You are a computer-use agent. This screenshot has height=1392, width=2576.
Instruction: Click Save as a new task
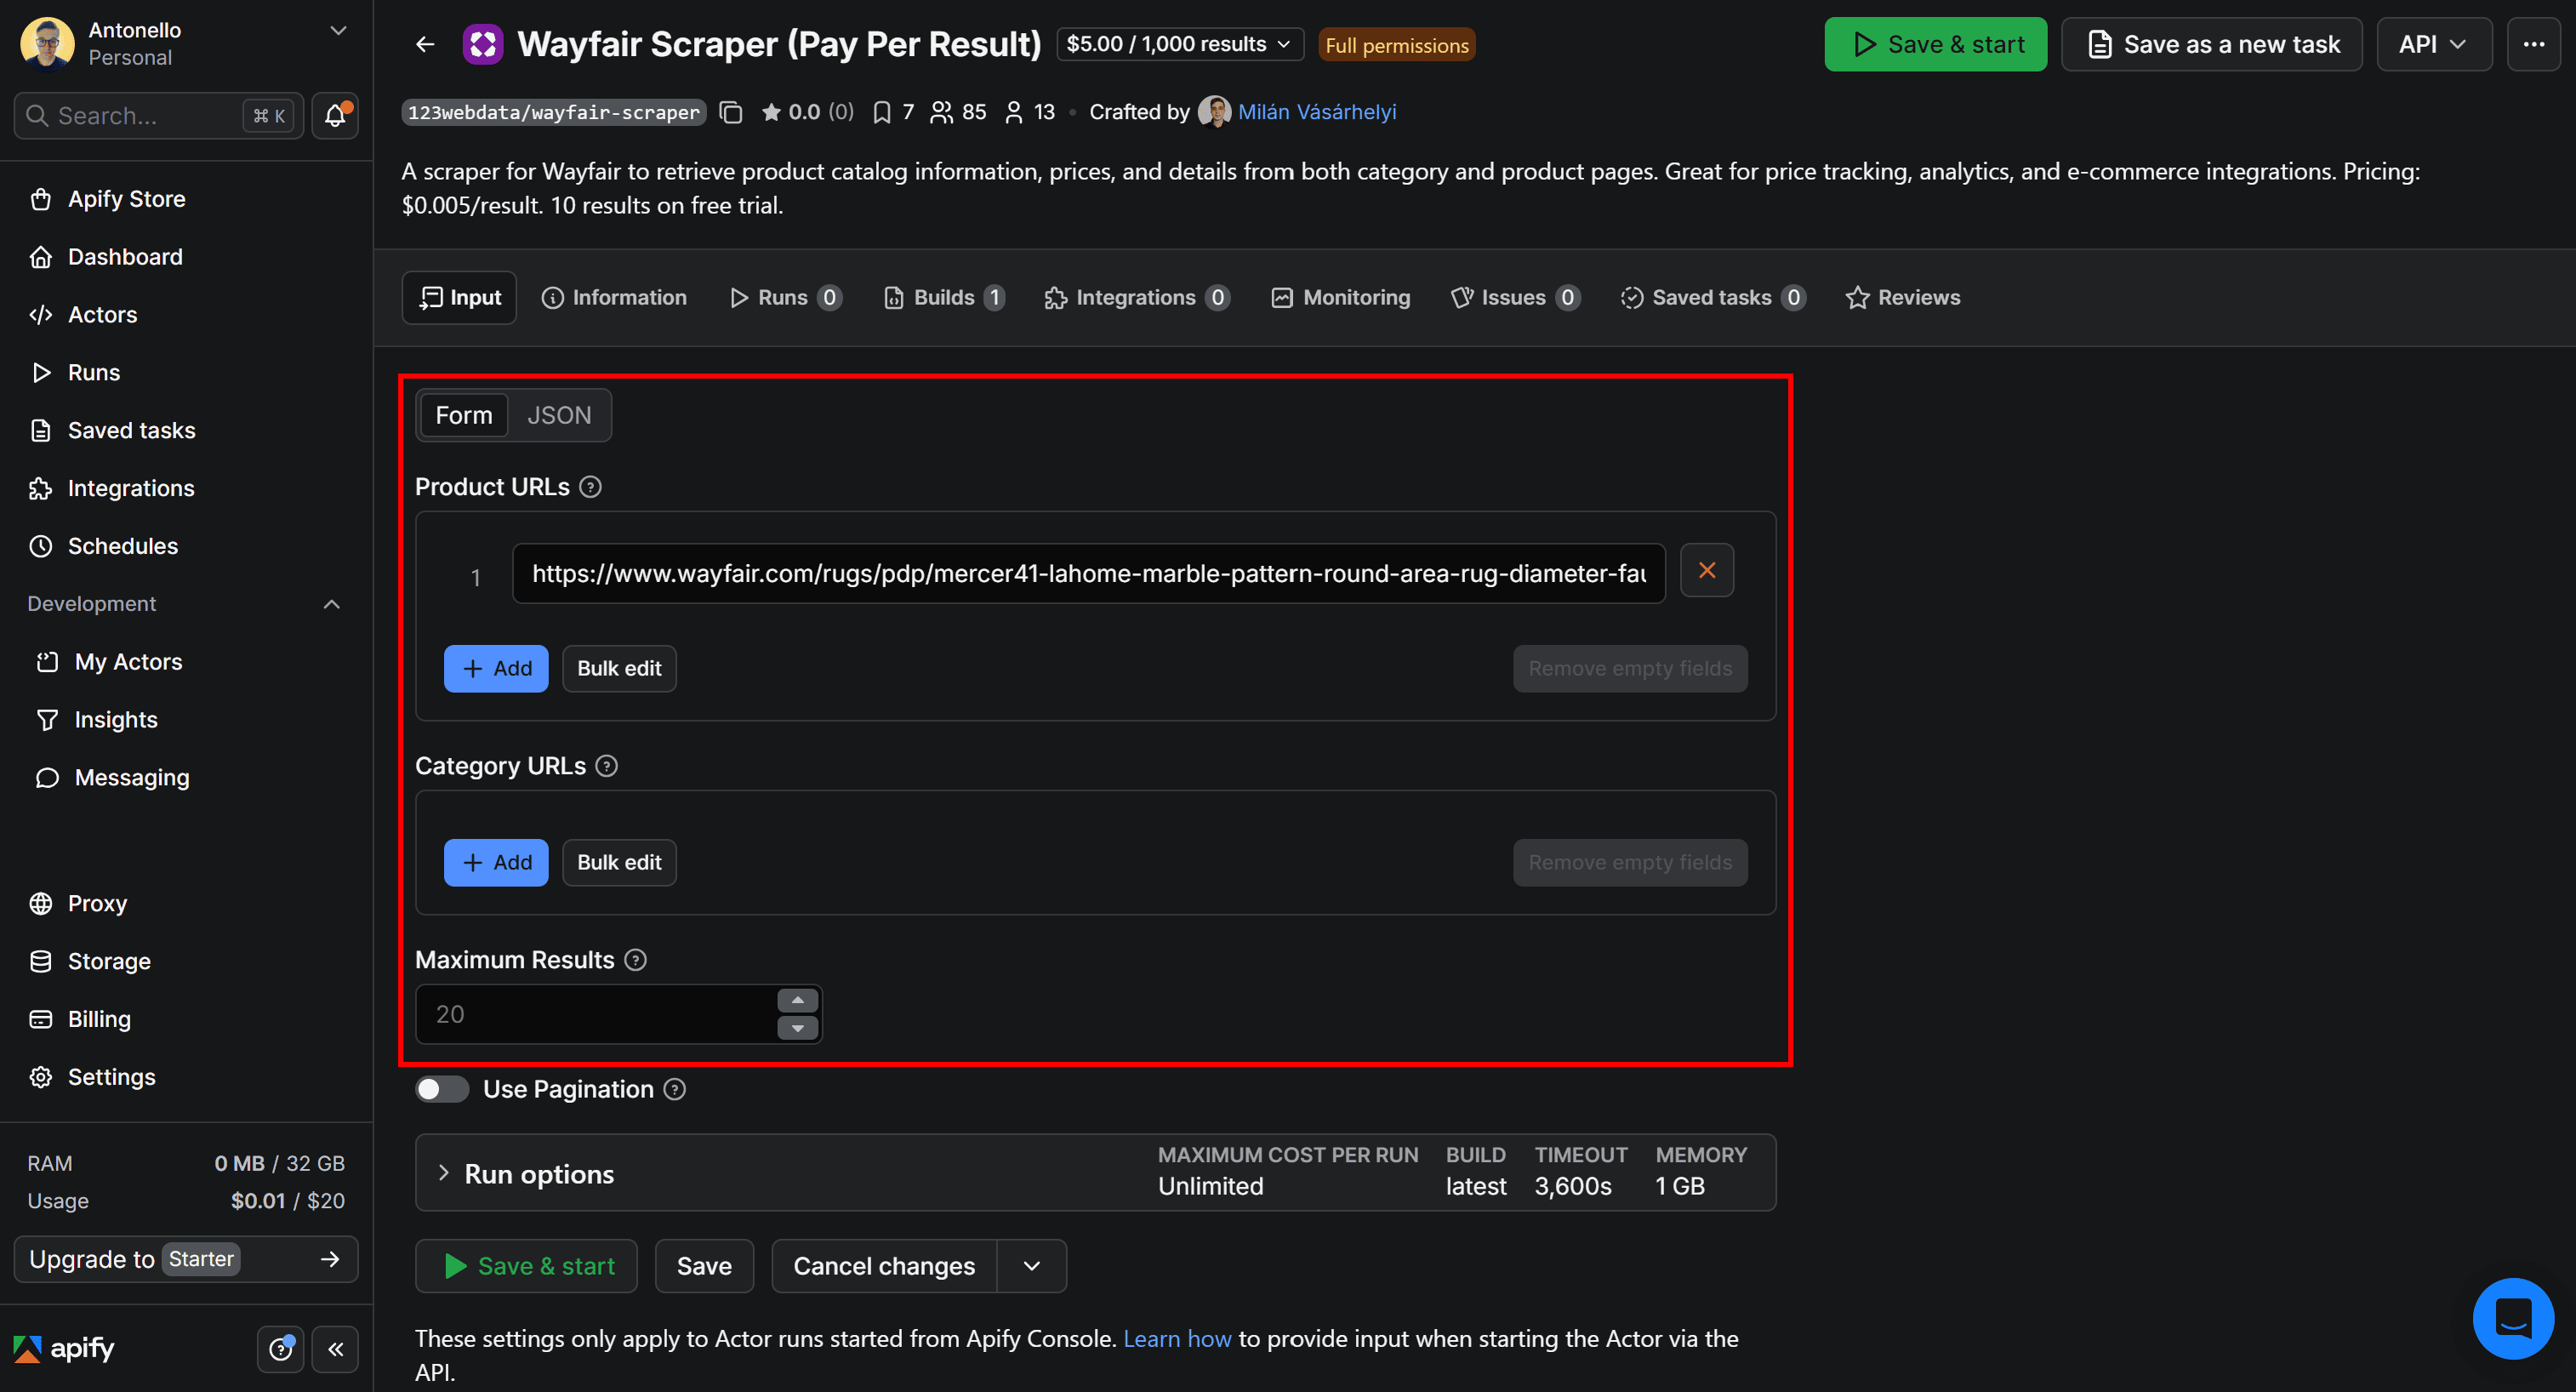(2212, 44)
